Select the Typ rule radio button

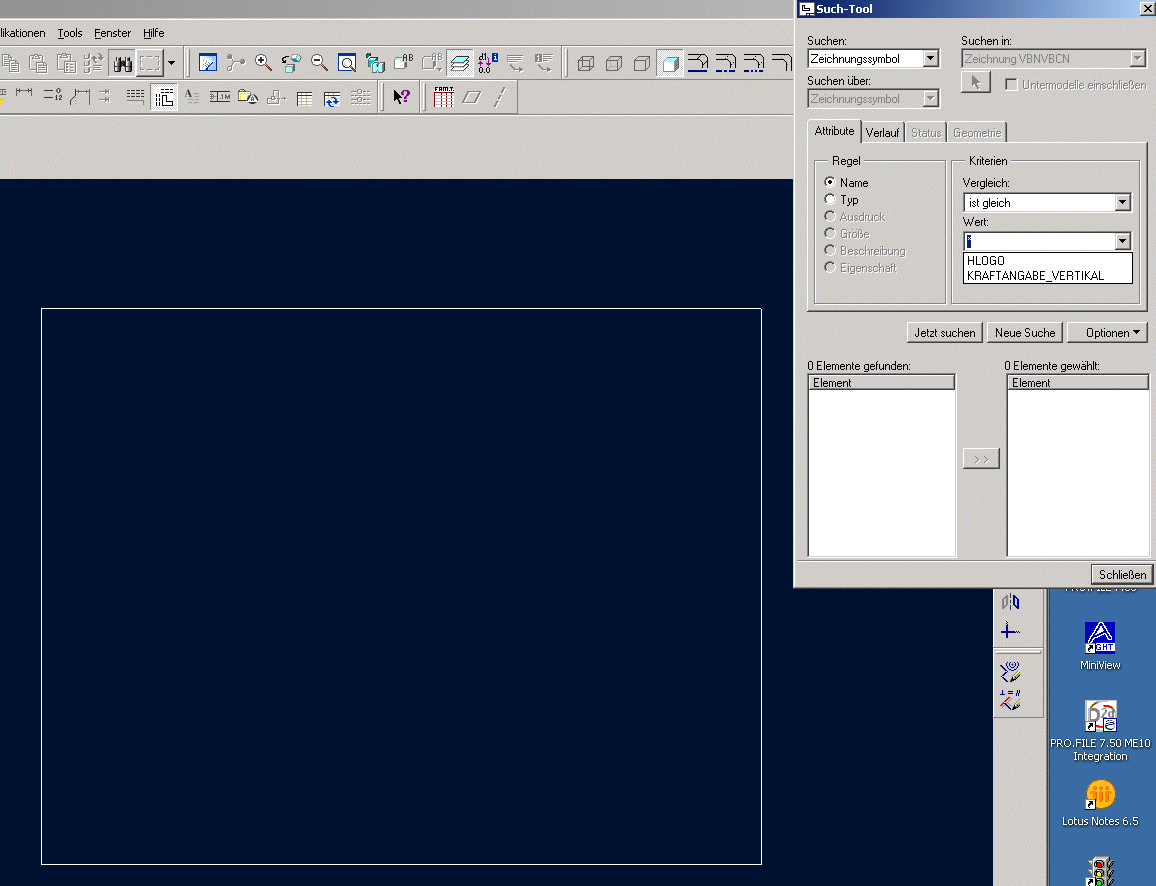(x=830, y=199)
